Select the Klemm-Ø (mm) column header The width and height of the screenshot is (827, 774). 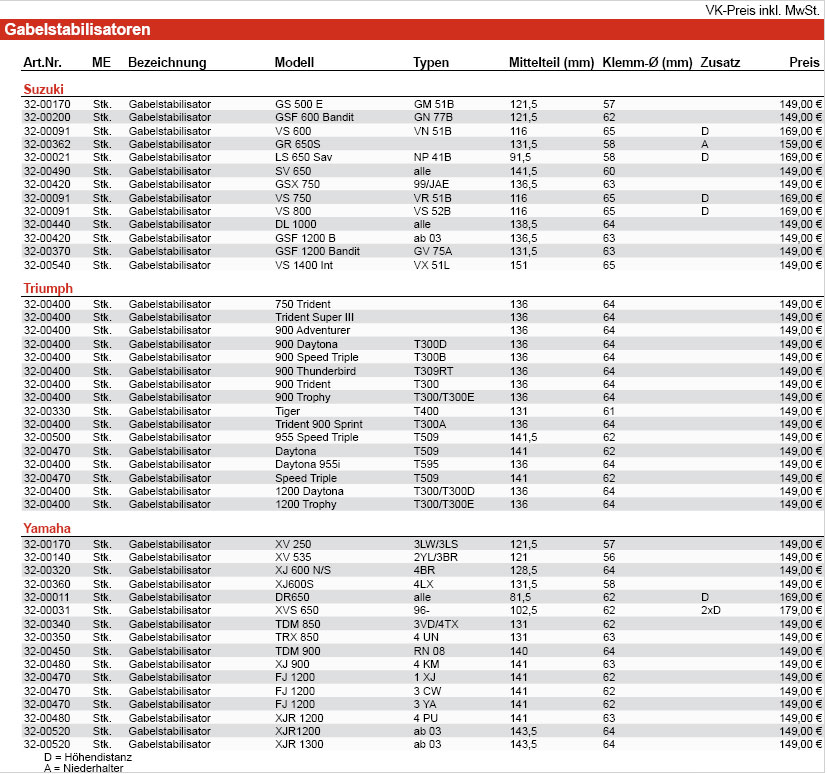[647, 63]
